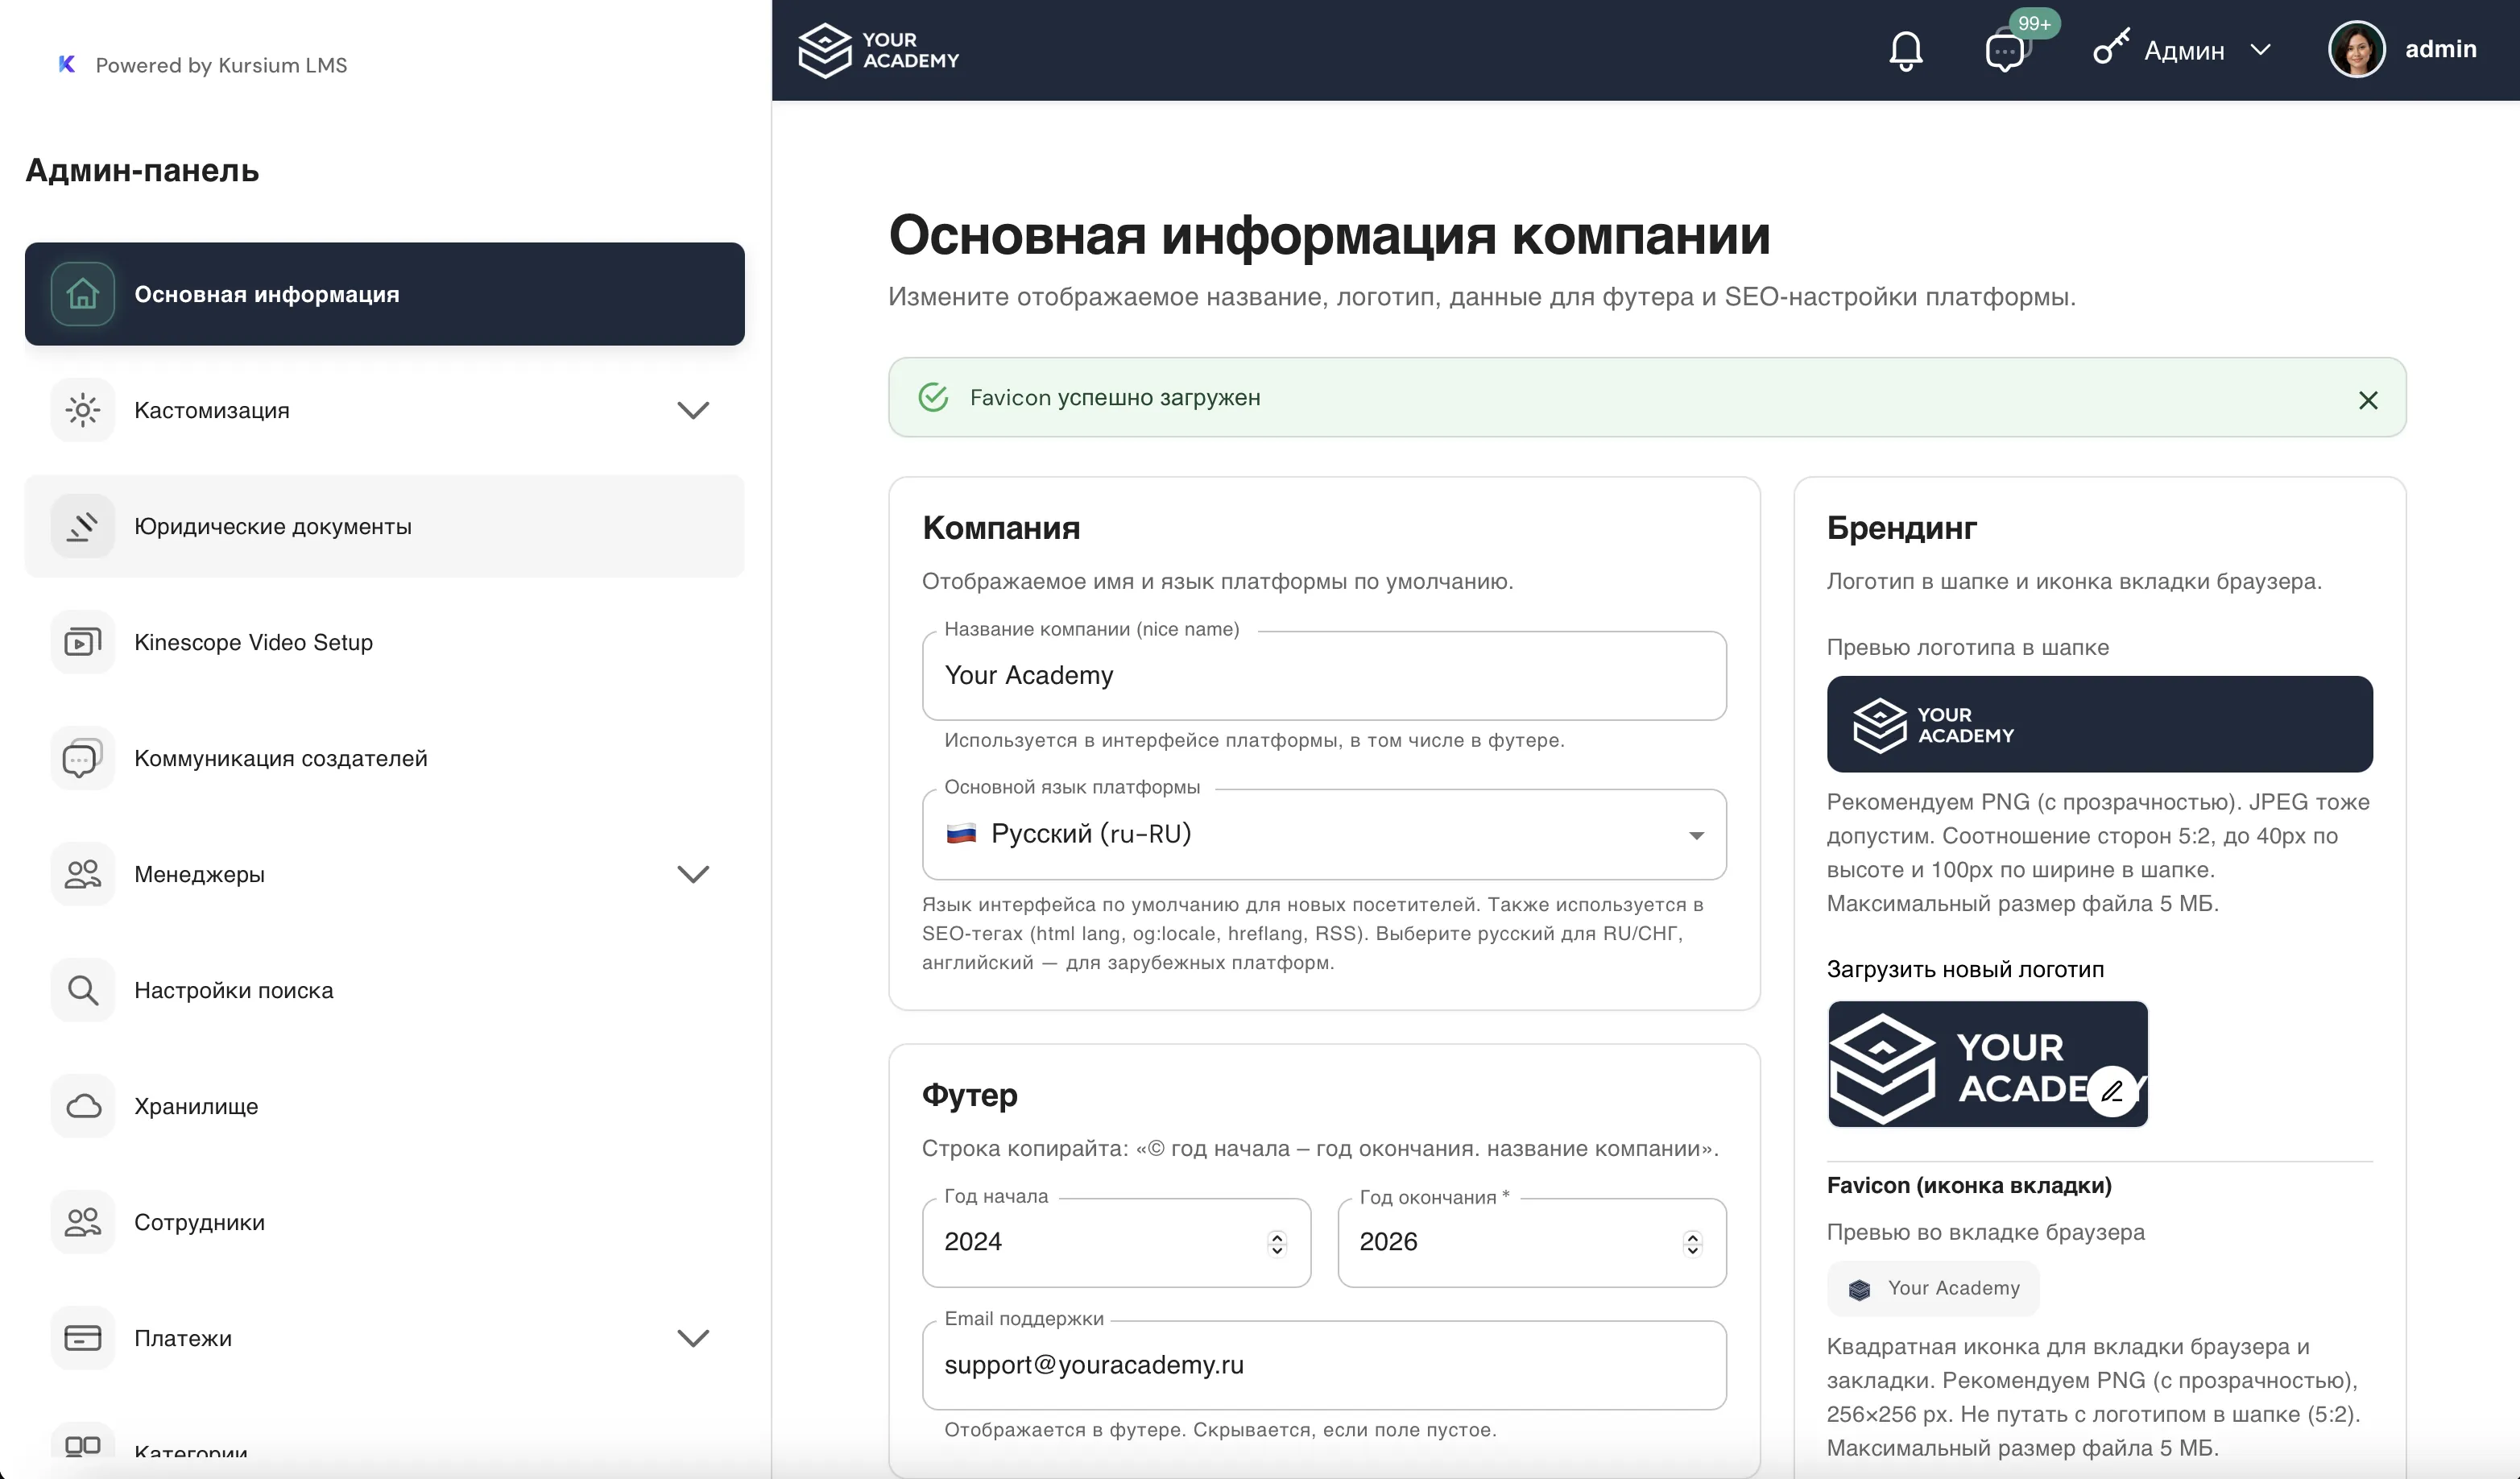Click the Категории grid icon
Image resolution: width=2520 pixels, height=1479 pixels.
pos(83,1446)
